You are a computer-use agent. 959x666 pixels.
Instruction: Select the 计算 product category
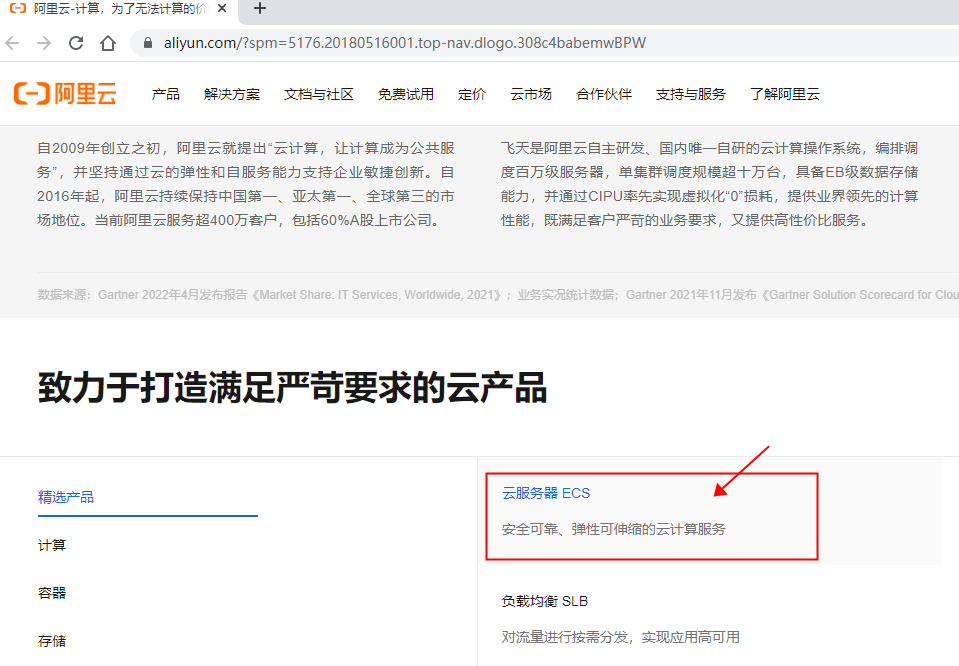tap(52, 545)
